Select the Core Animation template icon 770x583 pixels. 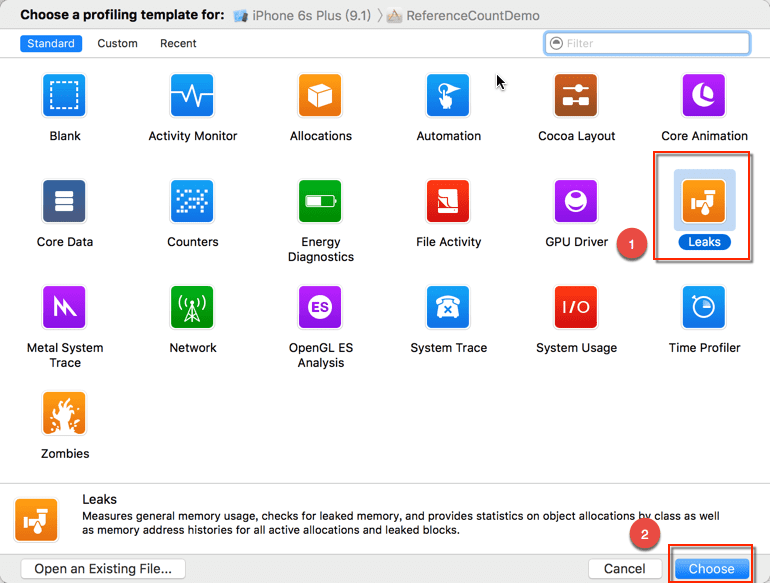(704, 95)
